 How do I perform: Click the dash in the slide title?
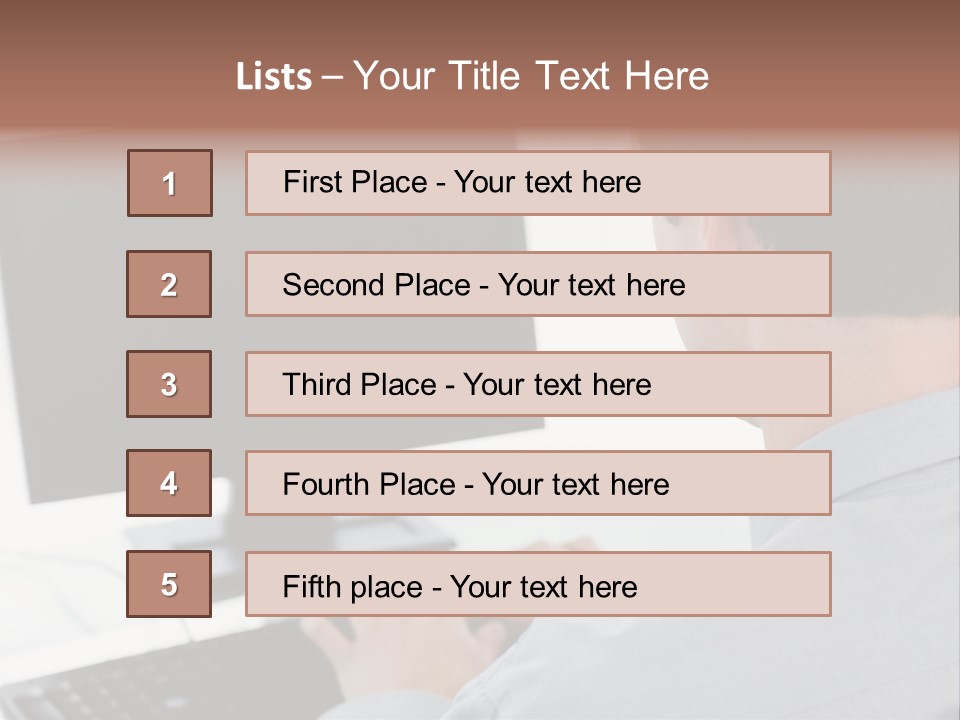(332, 77)
